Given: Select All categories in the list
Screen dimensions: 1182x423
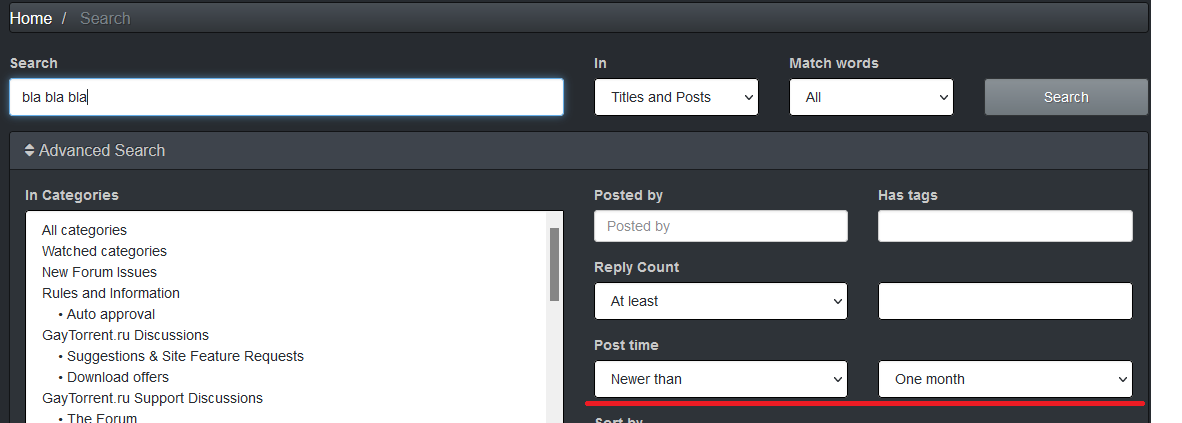Looking at the screenshot, I should click(x=84, y=230).
